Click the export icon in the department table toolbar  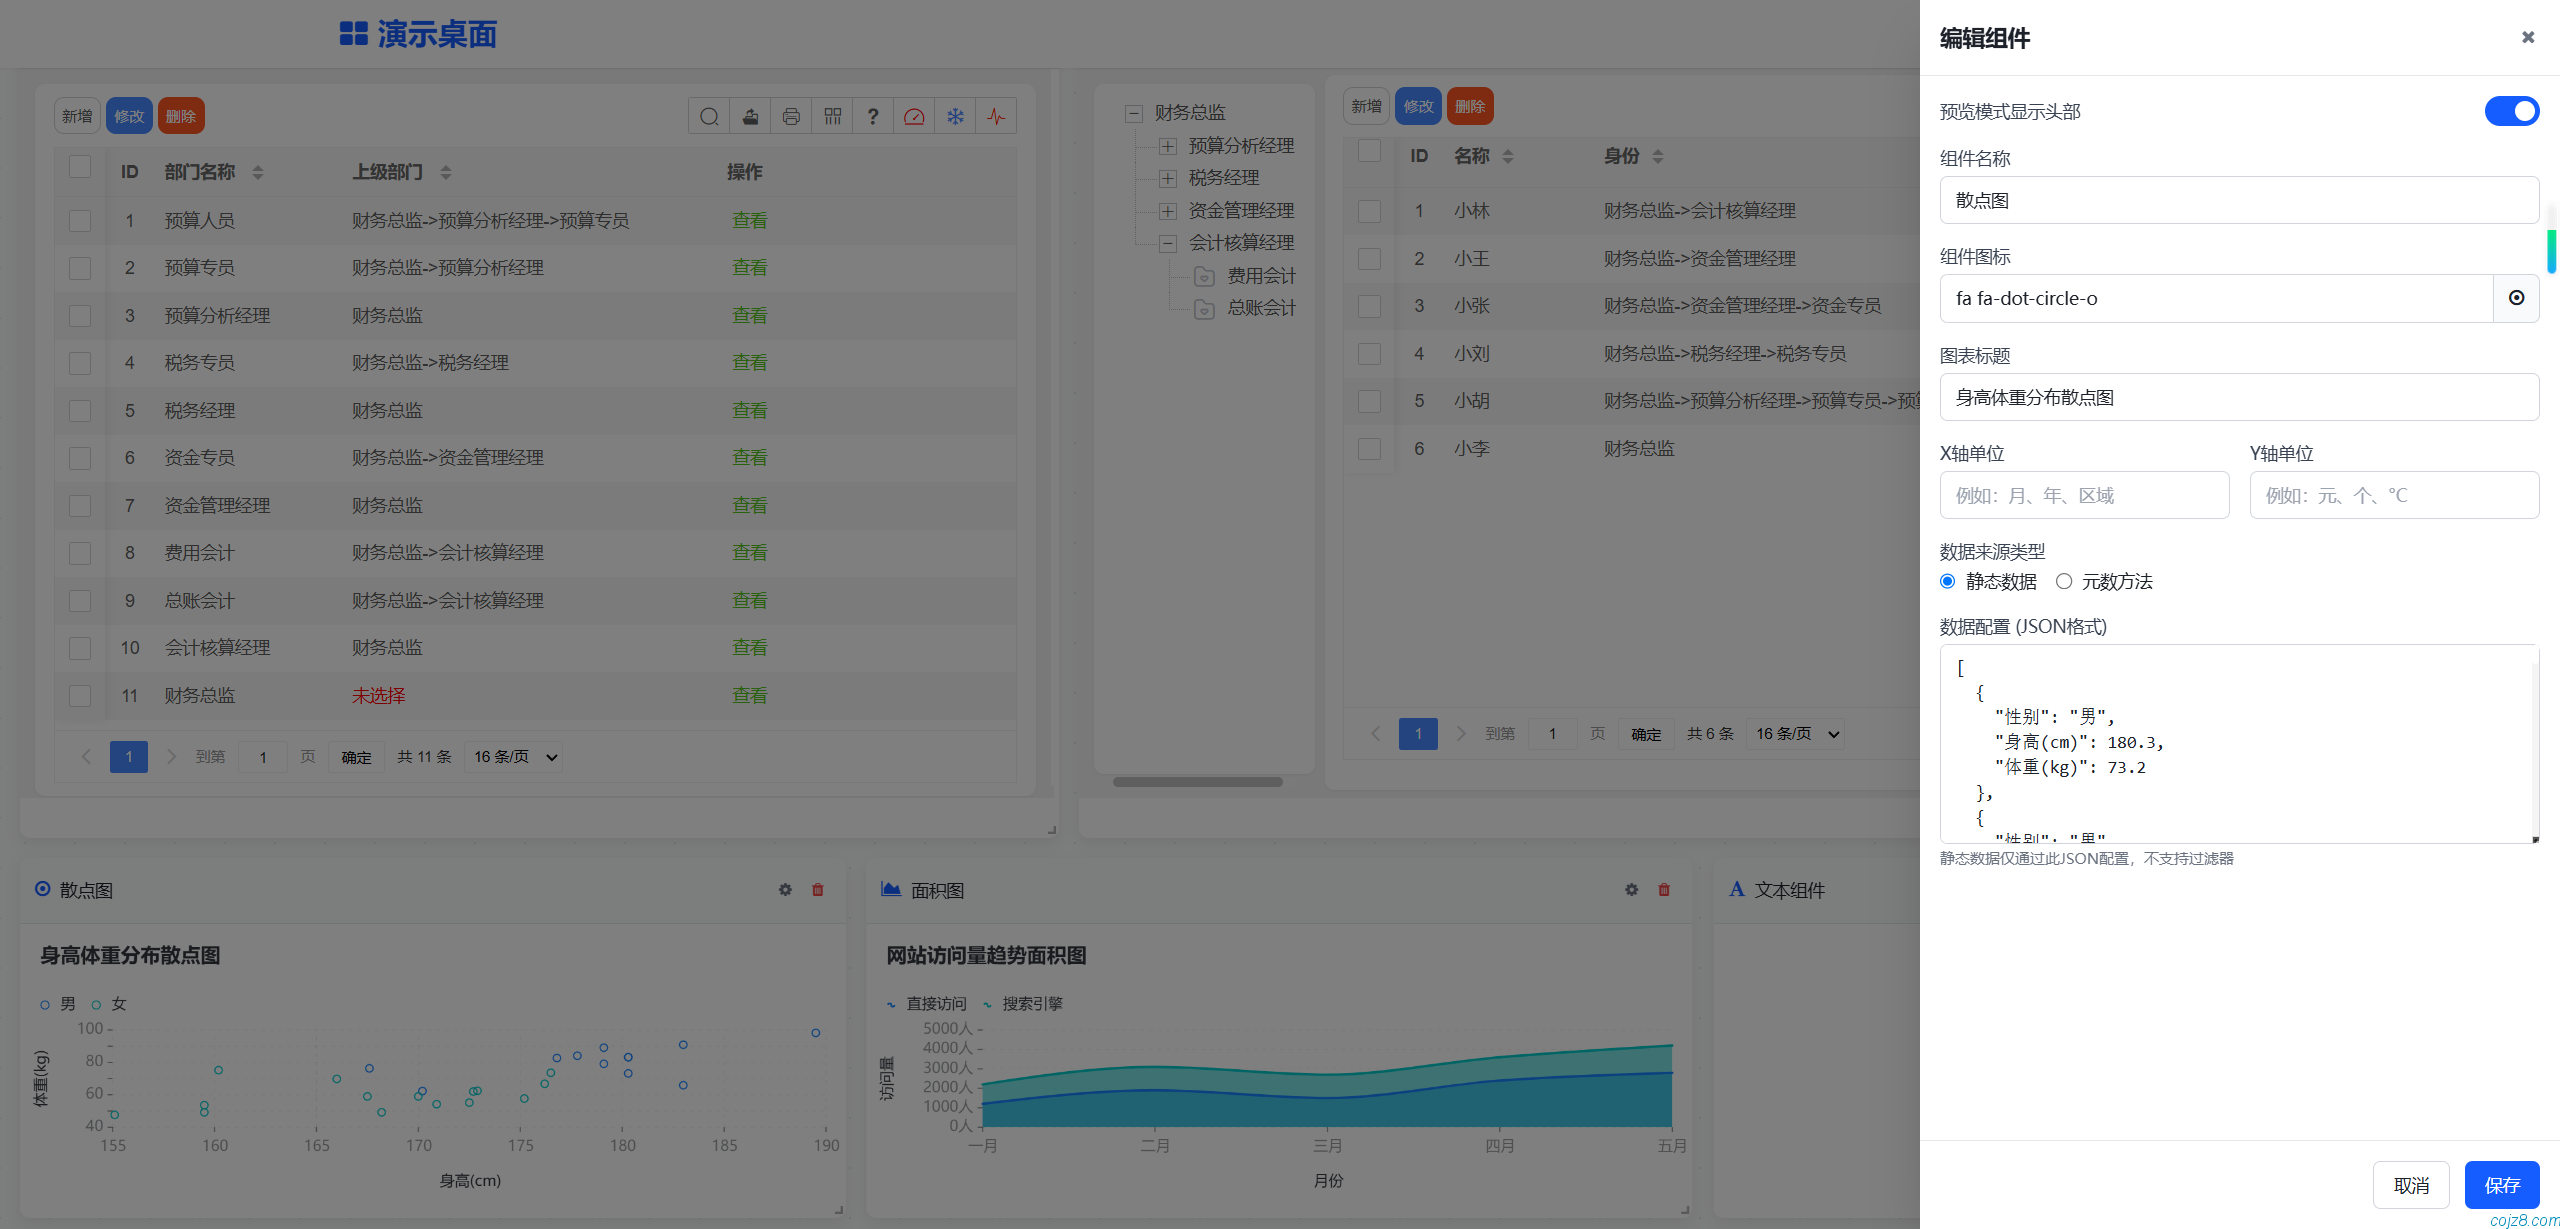point(750,116)
